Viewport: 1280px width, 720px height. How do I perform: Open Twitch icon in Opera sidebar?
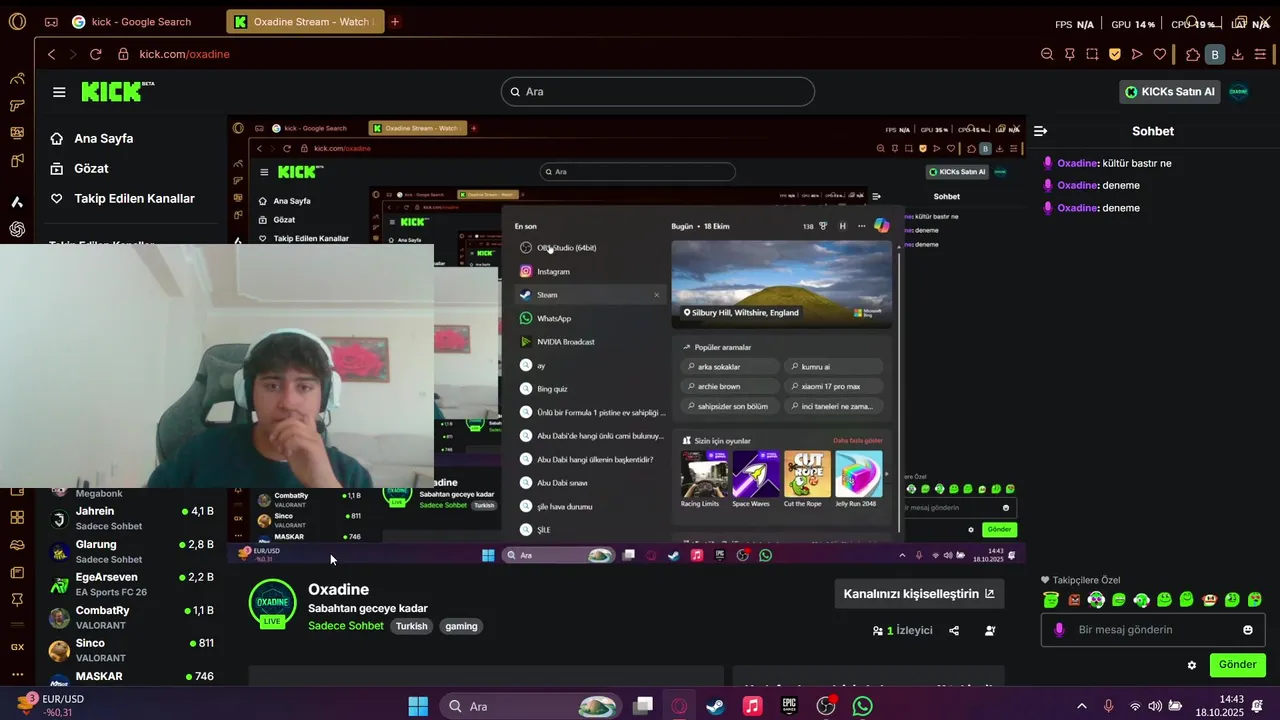tap(17, 160)
